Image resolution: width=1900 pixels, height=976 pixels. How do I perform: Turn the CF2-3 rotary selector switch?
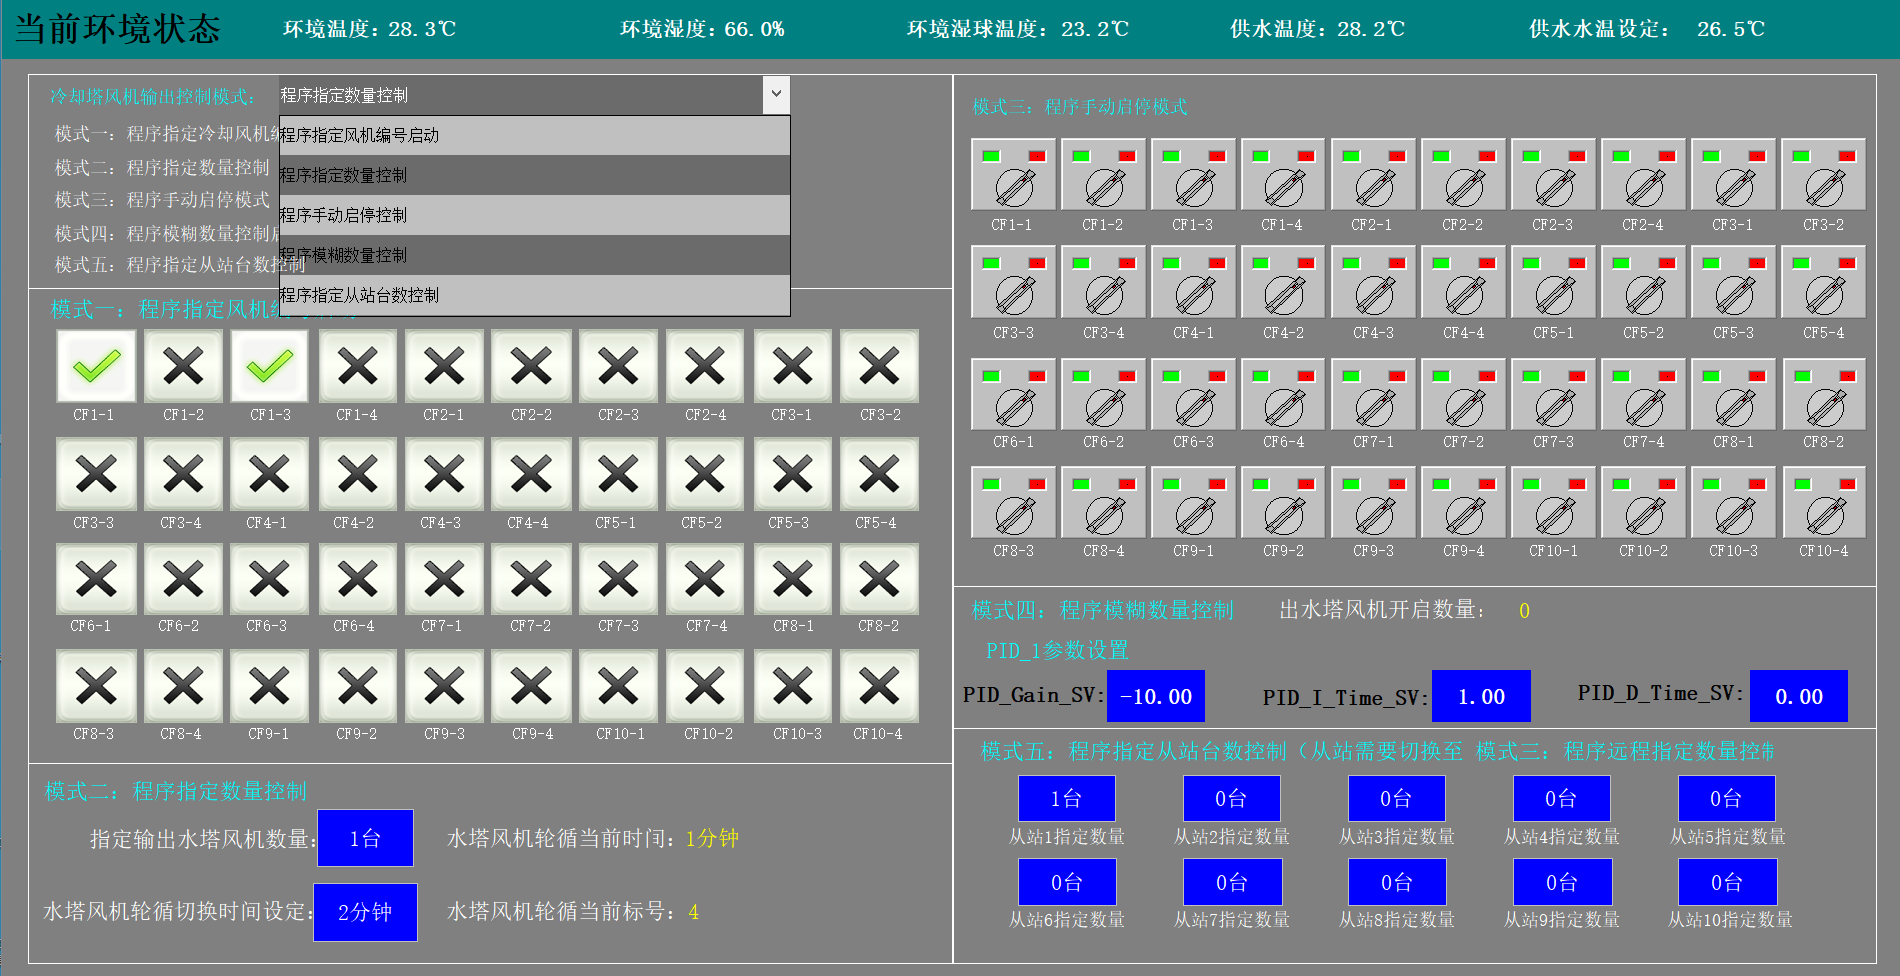click(1553, 185)
